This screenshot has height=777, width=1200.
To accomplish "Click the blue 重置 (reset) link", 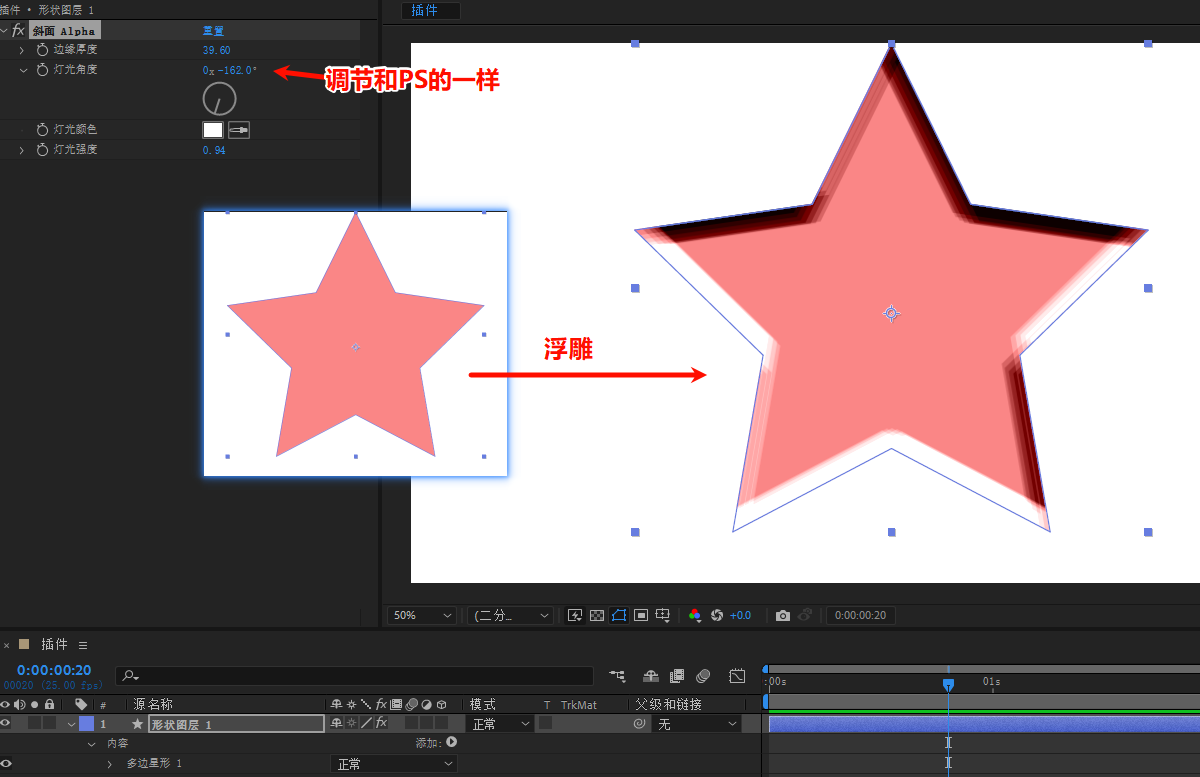I will (x=213, y=31).
